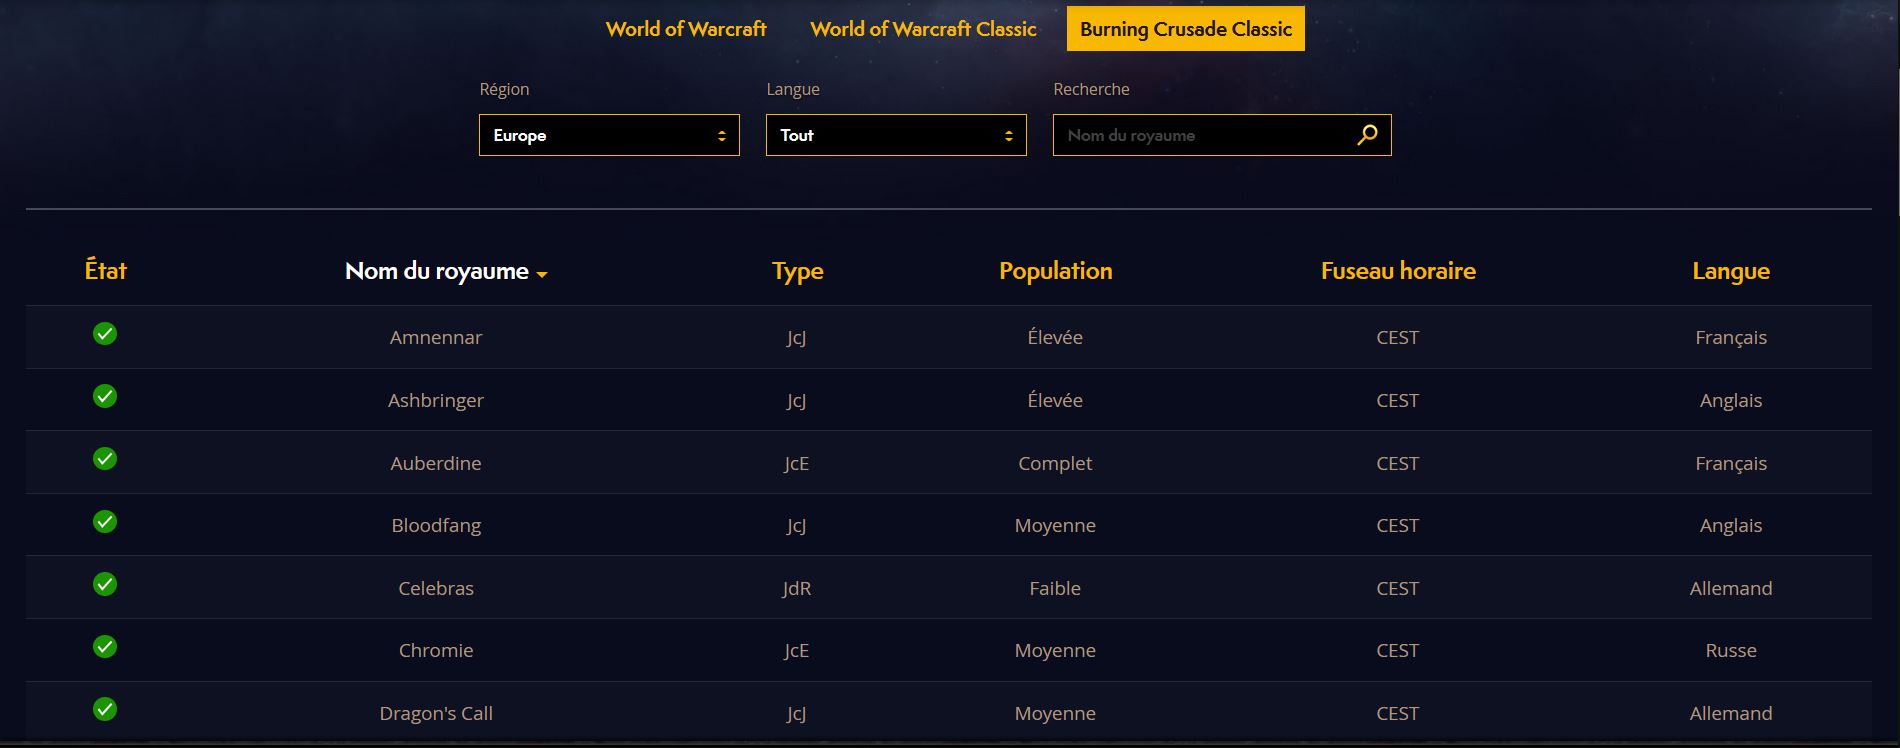The height and width of the screenshot is (748, 1900).
Task: Select World of Warcraft Classic tab
Action: [923, 29]
